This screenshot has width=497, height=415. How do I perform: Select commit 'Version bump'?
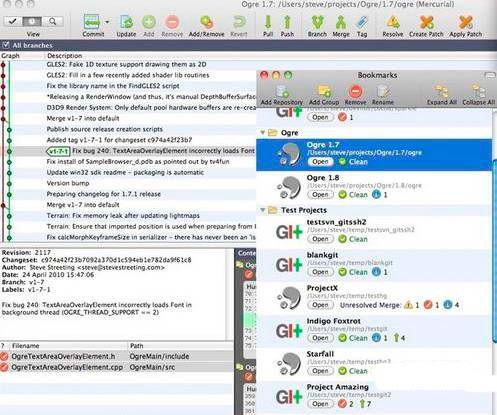128,183
